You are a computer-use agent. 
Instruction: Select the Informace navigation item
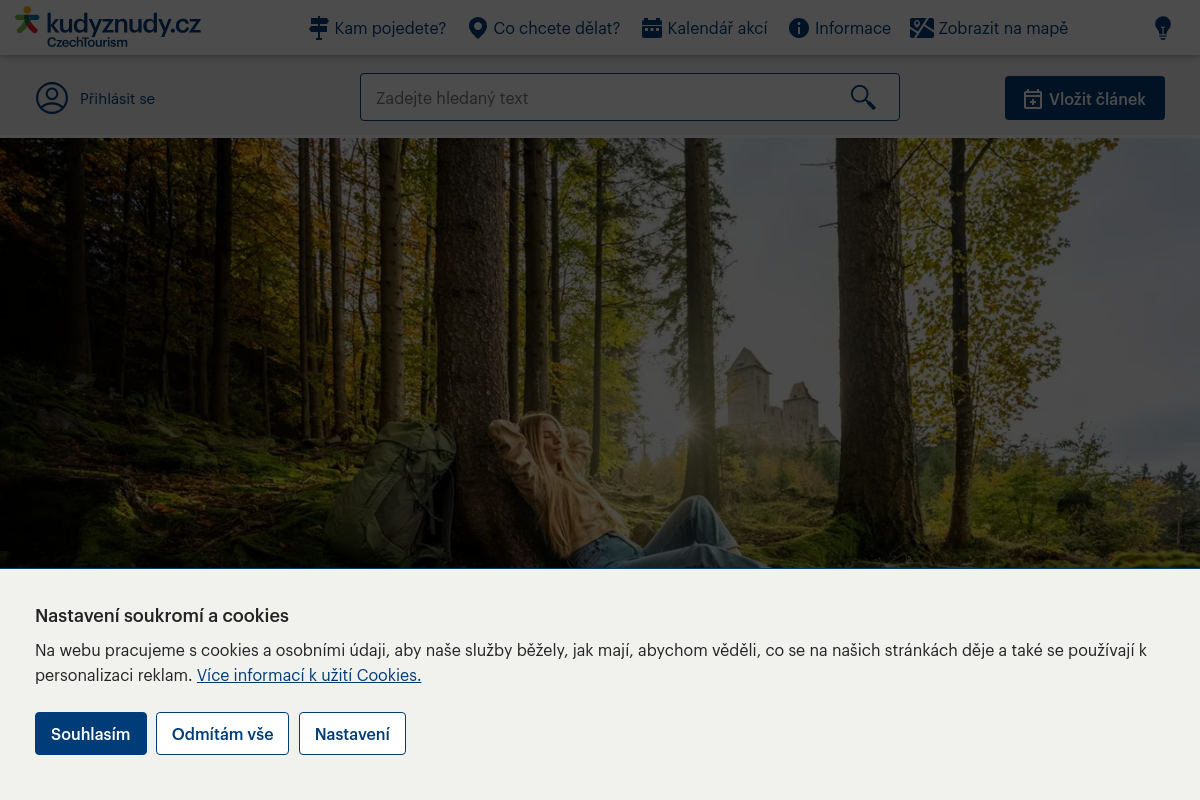coord(853,28)
